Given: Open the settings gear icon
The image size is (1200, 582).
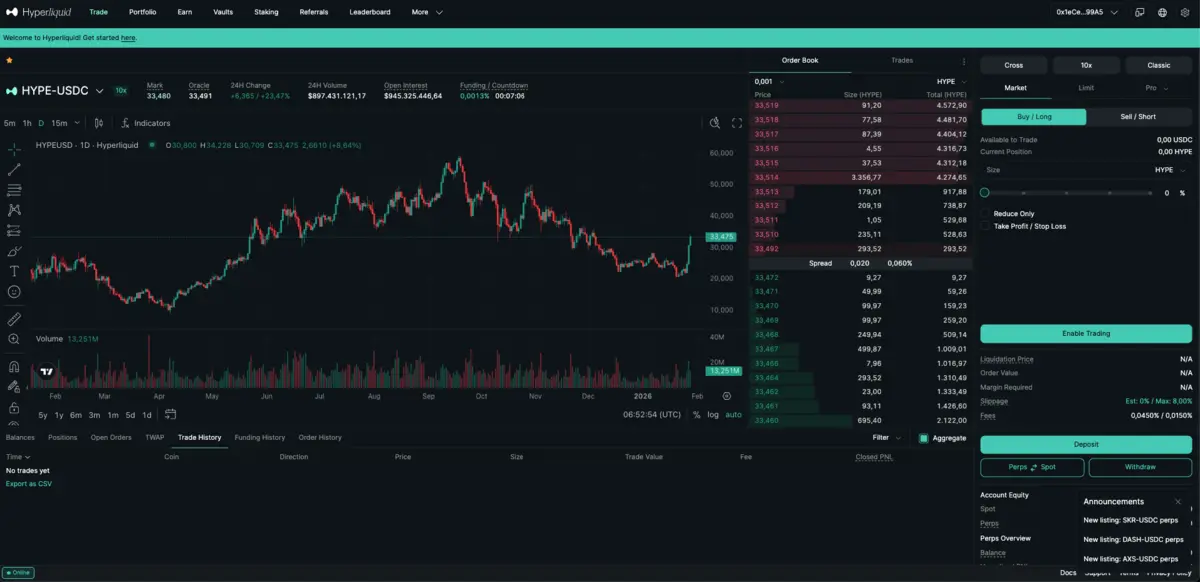Looking at the screenshot, I should (1185, 13).
